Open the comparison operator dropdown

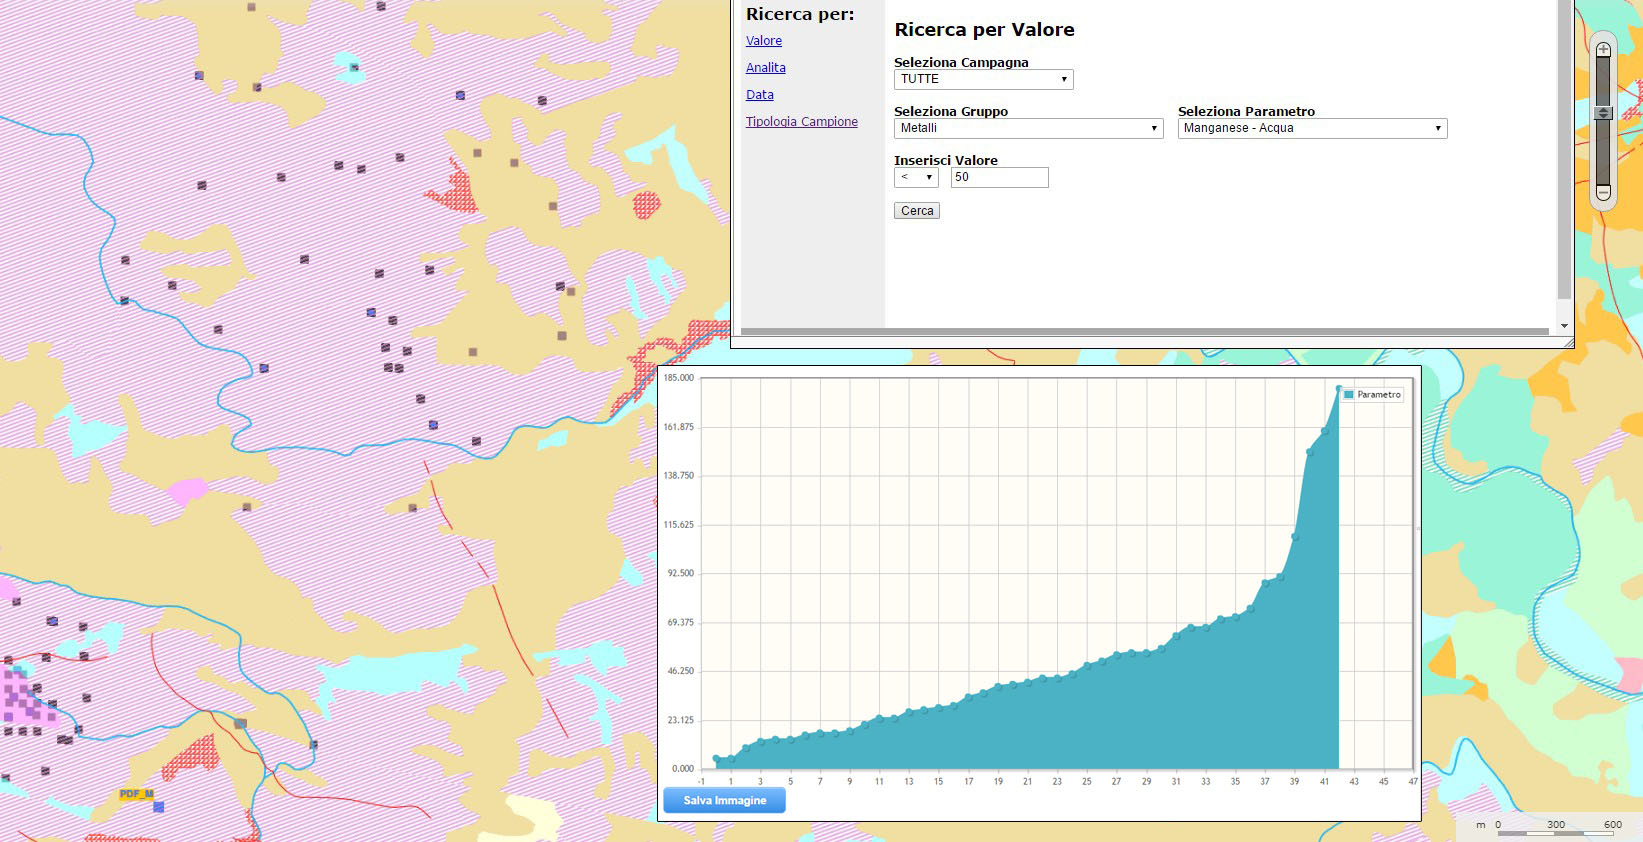click(915, 177)
